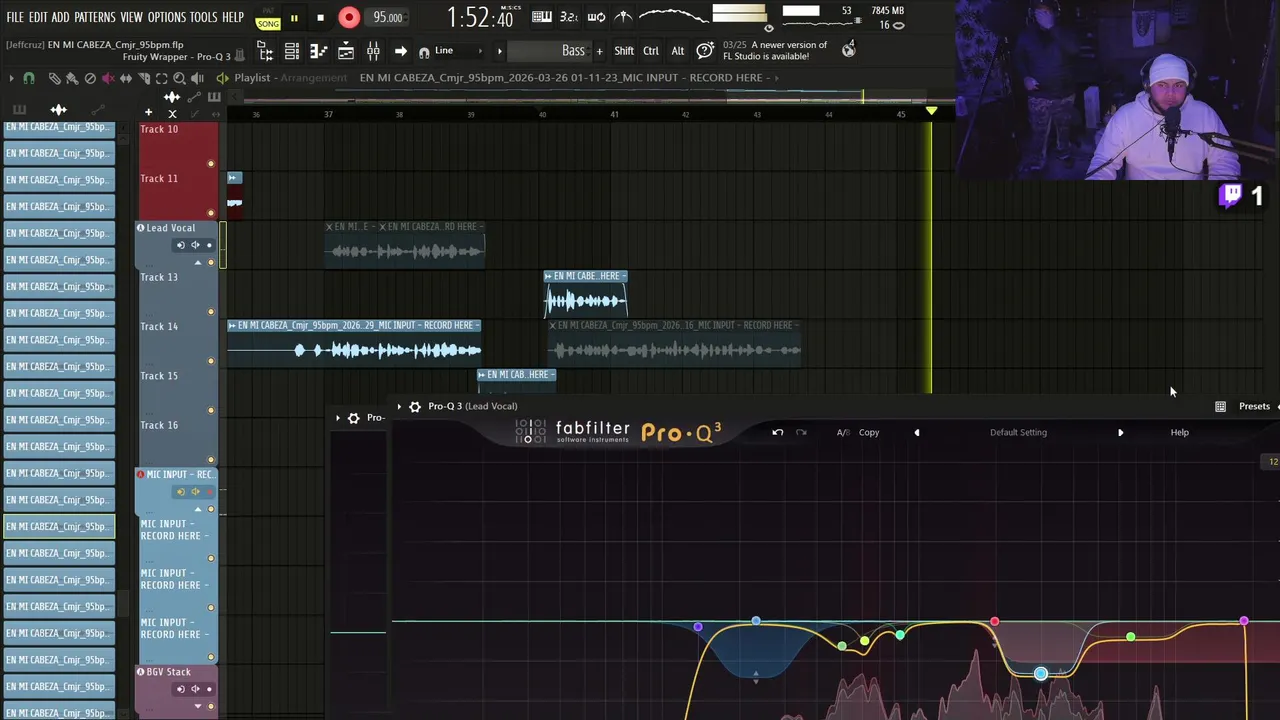Click the 95.000 tempo field
This screenshot has height=720, width=1280.
click(388, 18)
